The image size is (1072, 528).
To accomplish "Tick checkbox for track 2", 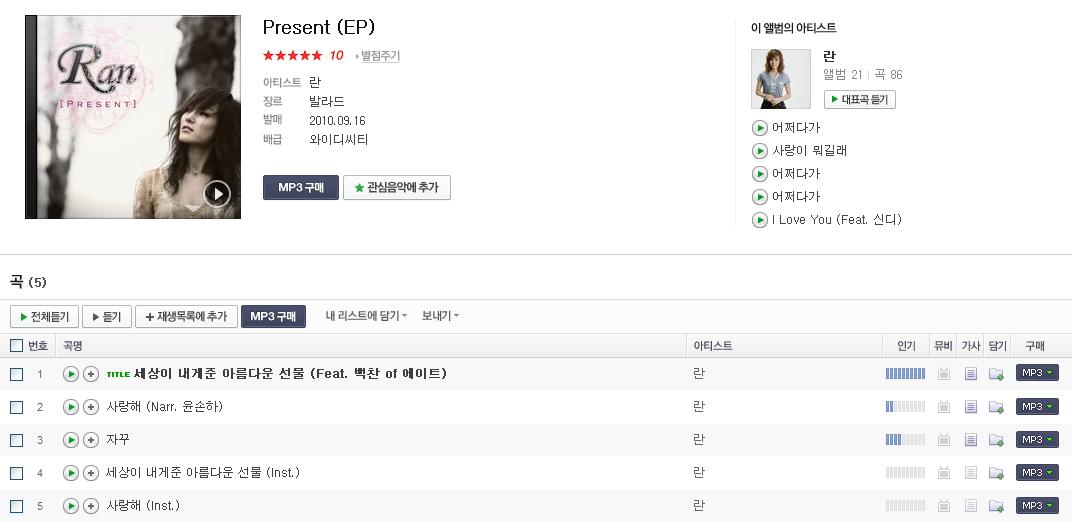I will 16,408.
